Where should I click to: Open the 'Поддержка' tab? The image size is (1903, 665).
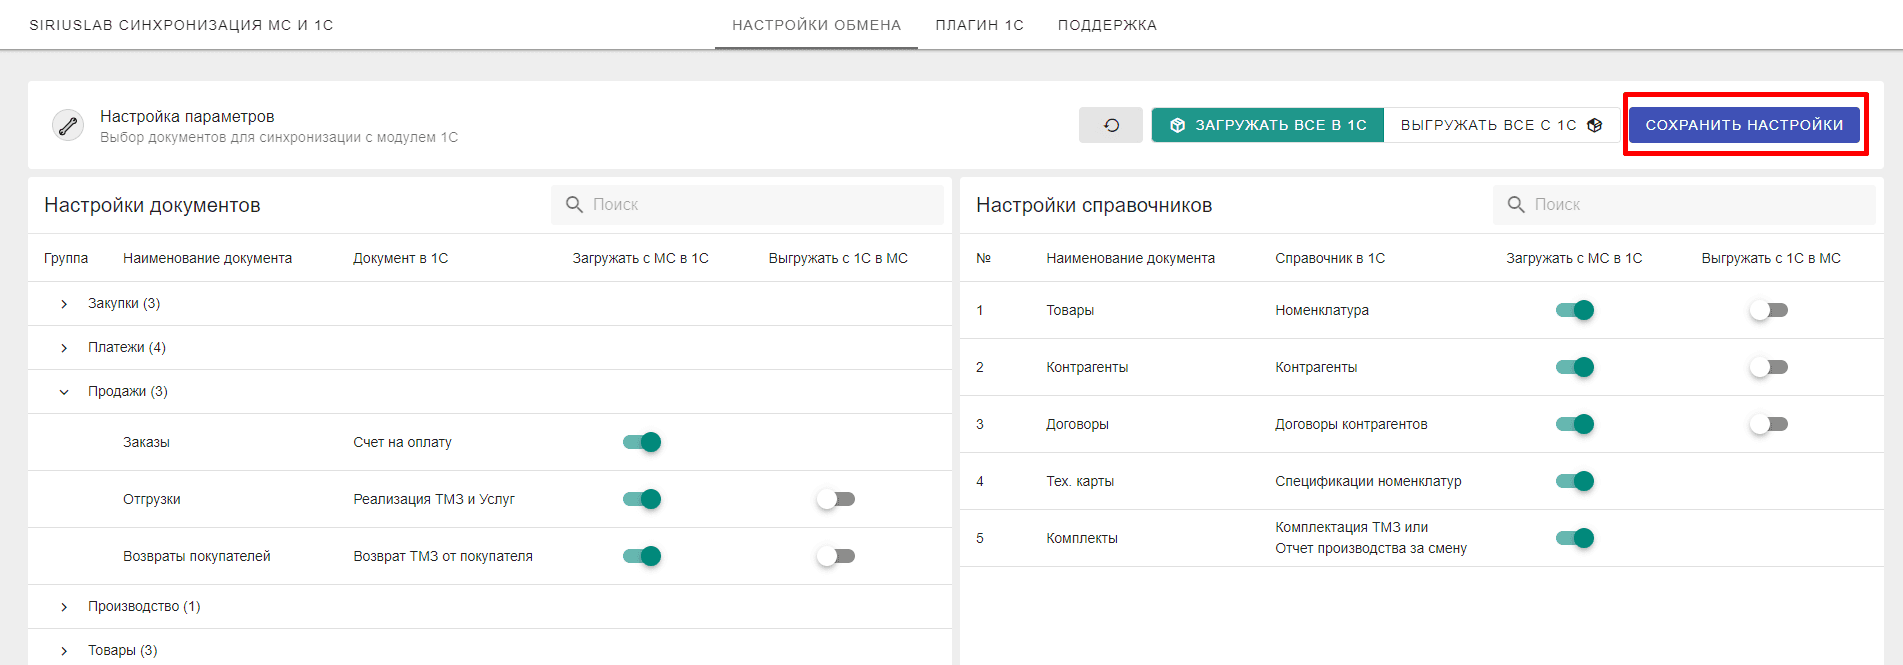pos(1107,25)
